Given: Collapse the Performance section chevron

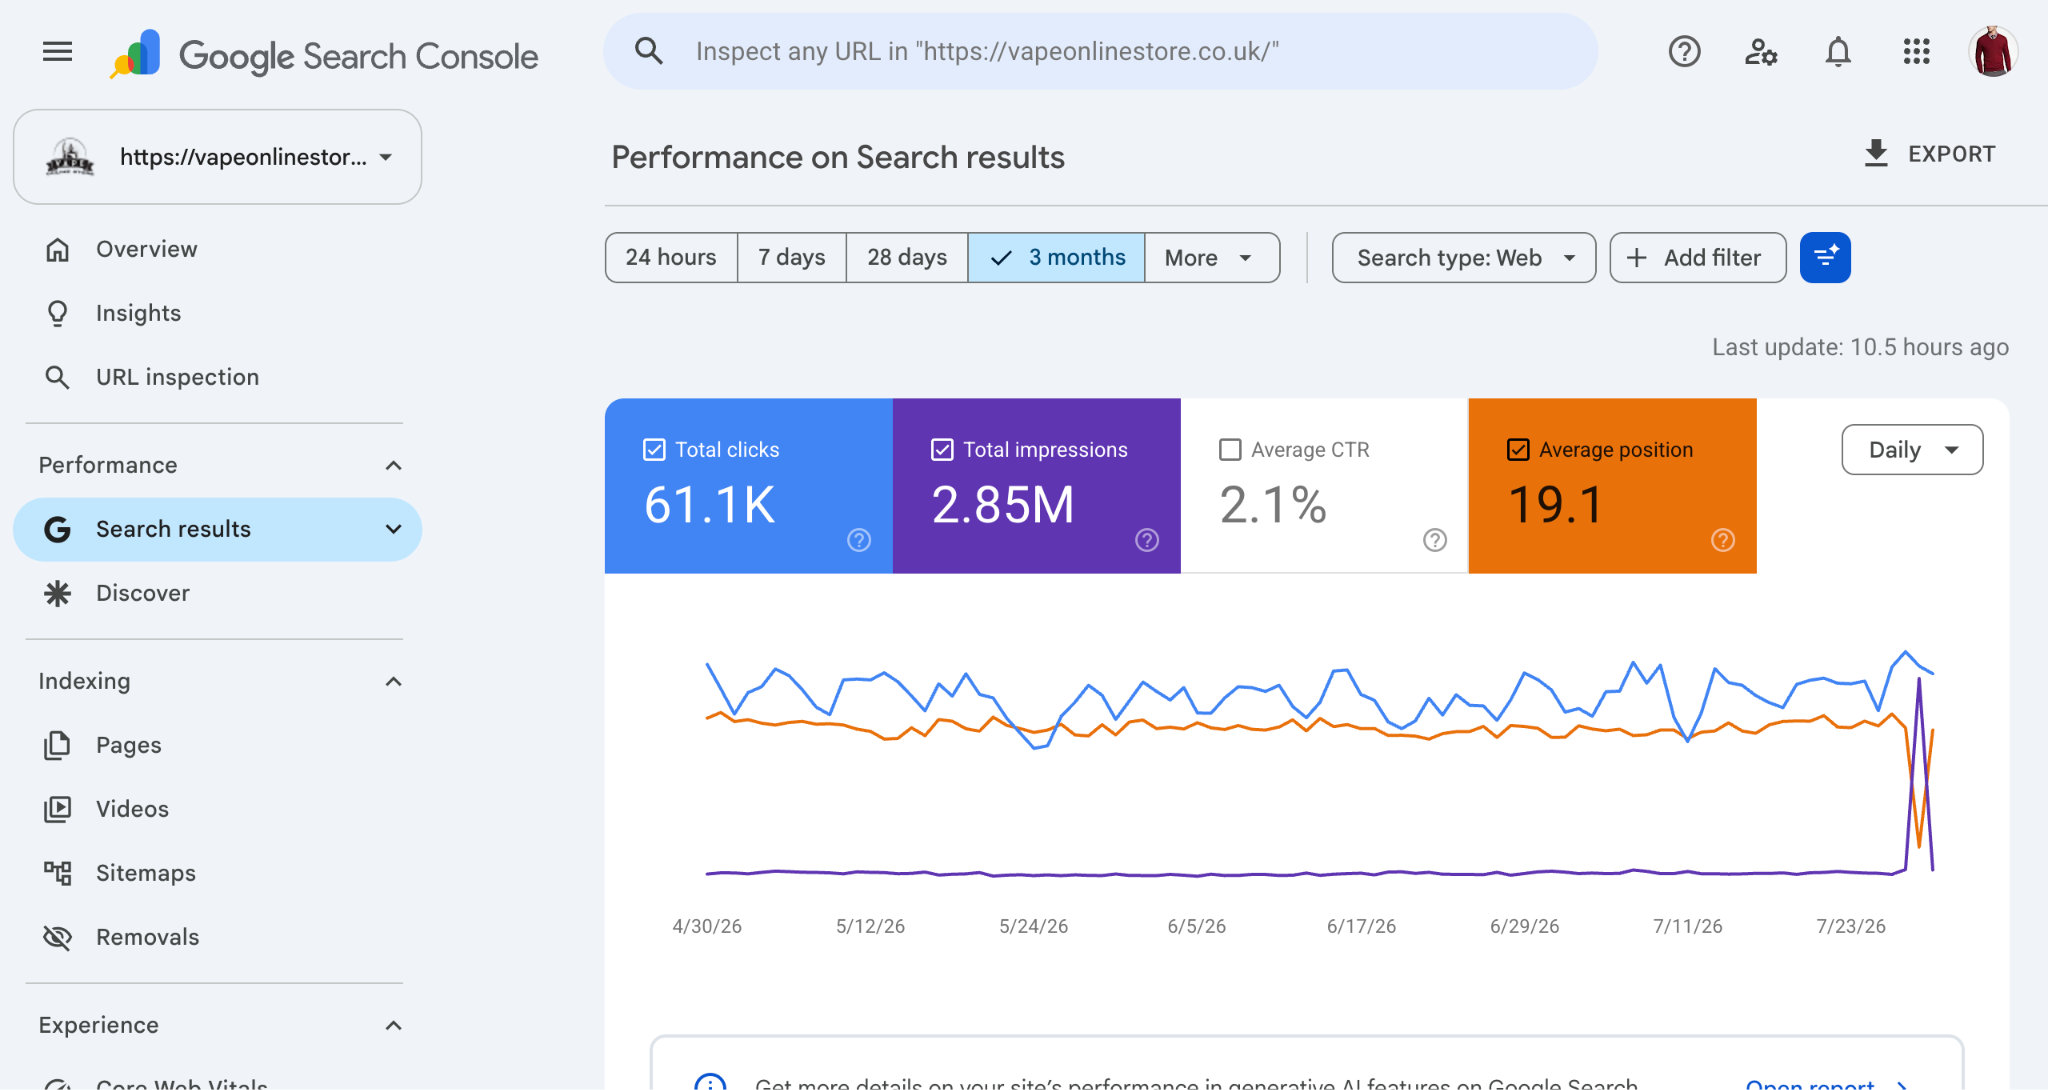Looking at the screenshot, I should click(394, 465).
